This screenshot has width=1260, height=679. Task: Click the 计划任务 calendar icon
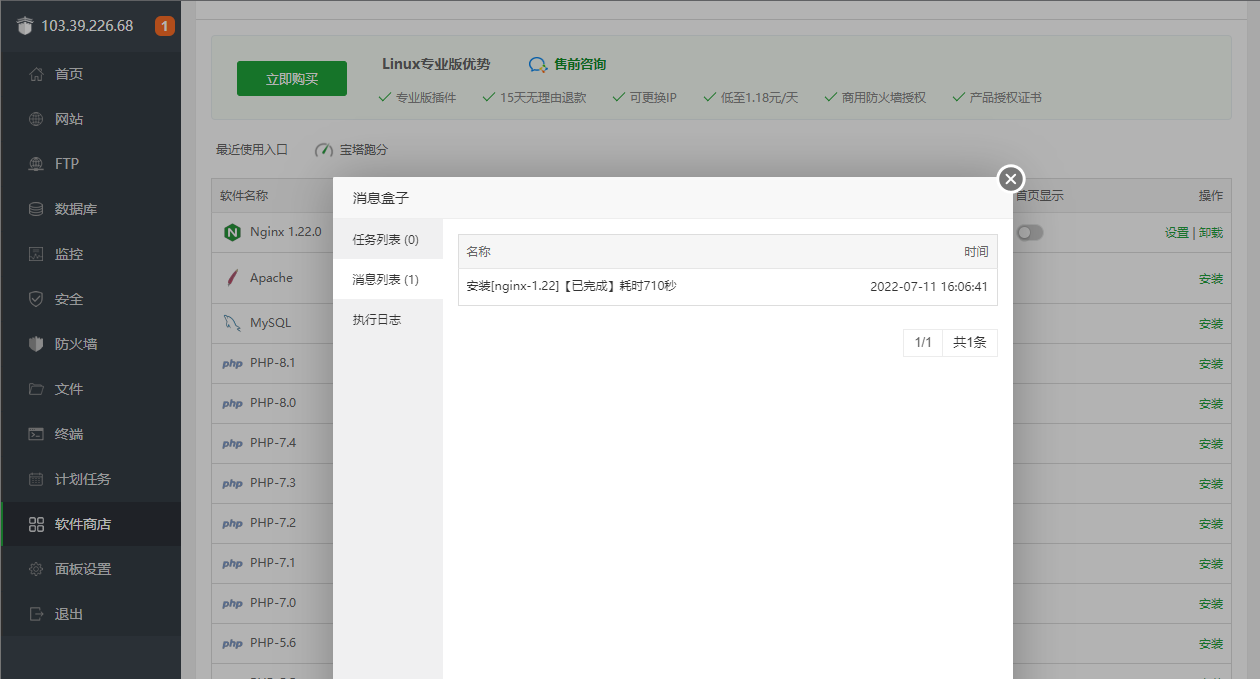pyautogui.click(x=36, y=479)
